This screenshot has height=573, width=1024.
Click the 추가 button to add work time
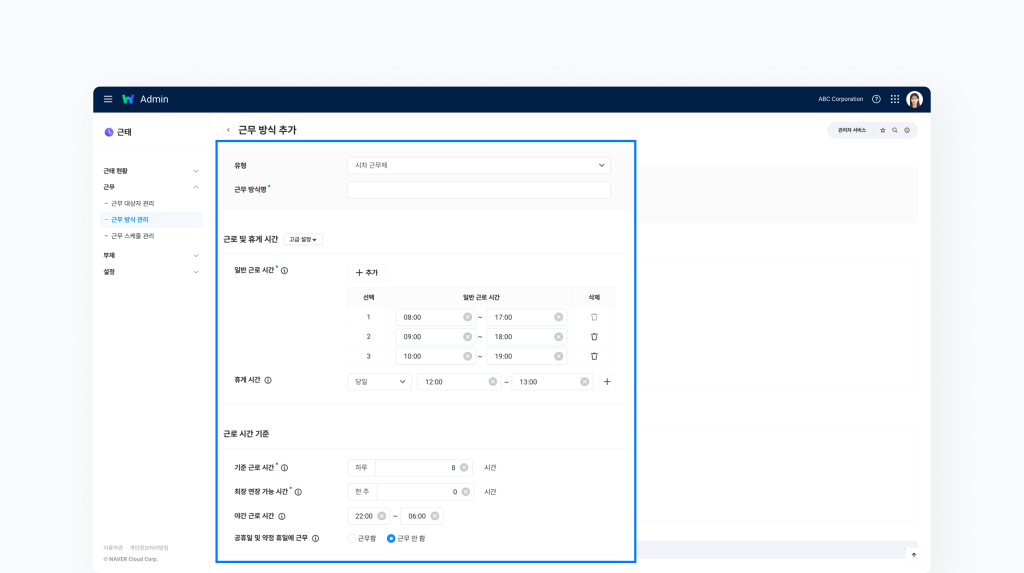(366, 272)
